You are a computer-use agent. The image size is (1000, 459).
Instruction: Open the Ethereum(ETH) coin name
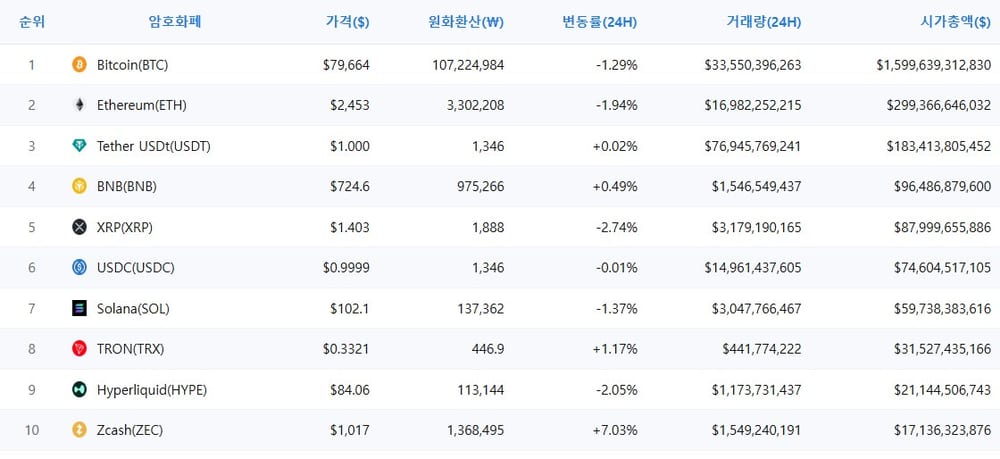pos(142,106)
